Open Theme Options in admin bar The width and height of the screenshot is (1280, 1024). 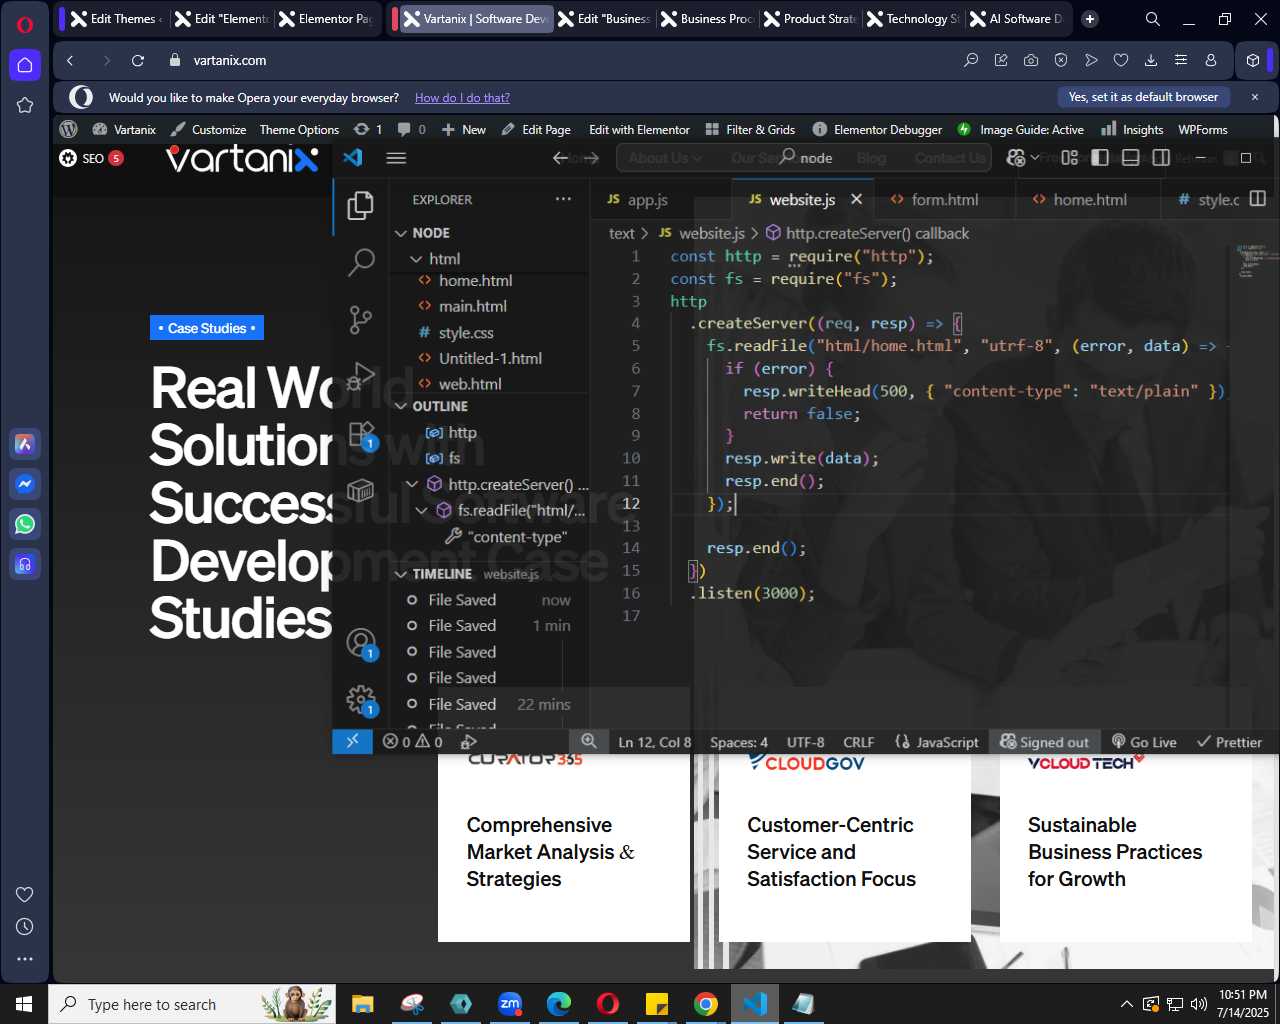pyautogui.click(x=299, y=130)
